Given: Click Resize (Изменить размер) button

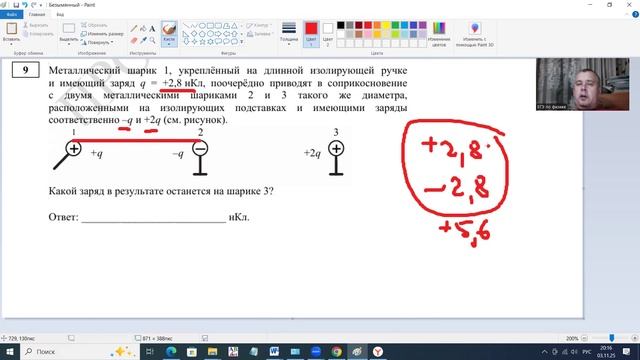Looking at the screenshot, I should coord(102,34).
